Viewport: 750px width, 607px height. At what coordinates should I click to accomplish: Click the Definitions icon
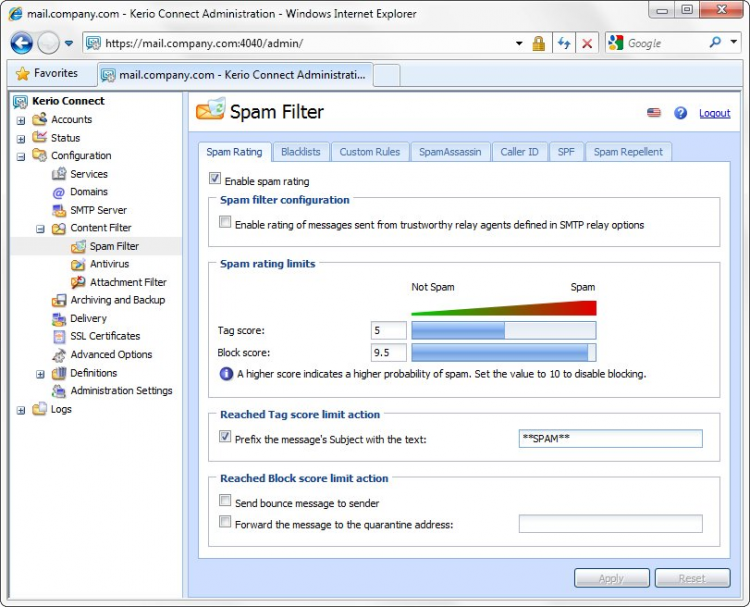[x=58, y=373]
